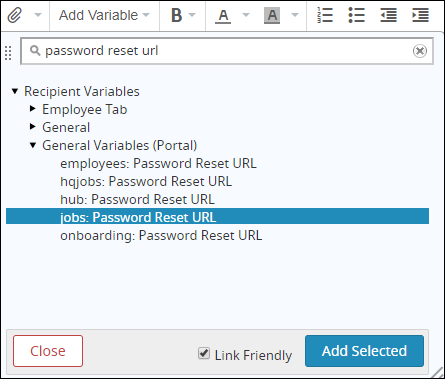Click the drag handle beside the search box

pyautogui.click(x=8, y=53)
